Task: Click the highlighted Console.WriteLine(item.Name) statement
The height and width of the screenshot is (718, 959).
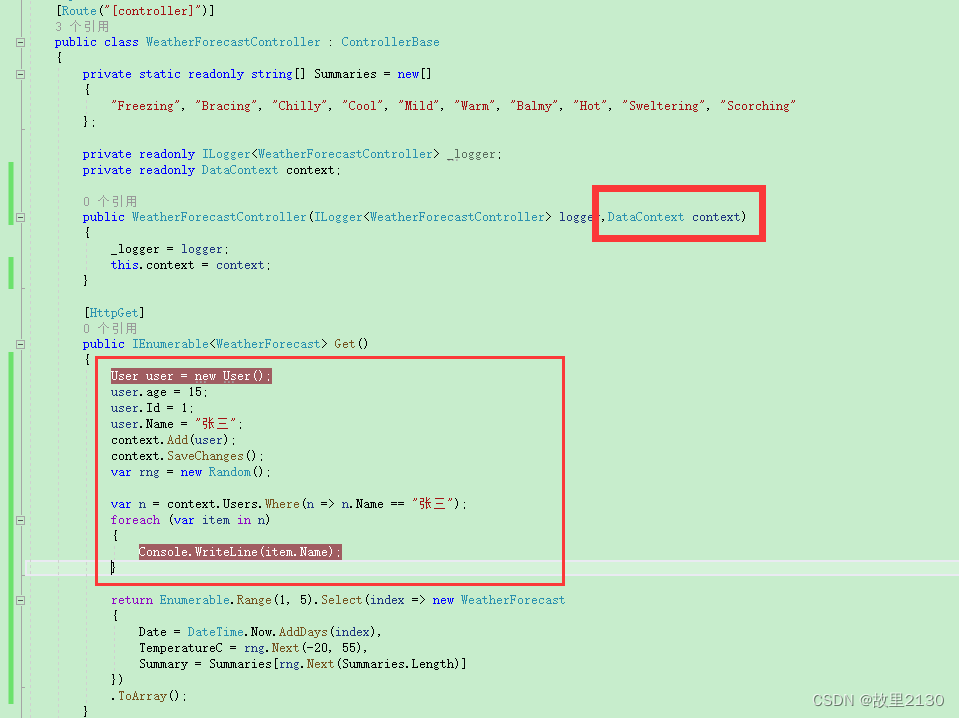Action: (239, 551)
